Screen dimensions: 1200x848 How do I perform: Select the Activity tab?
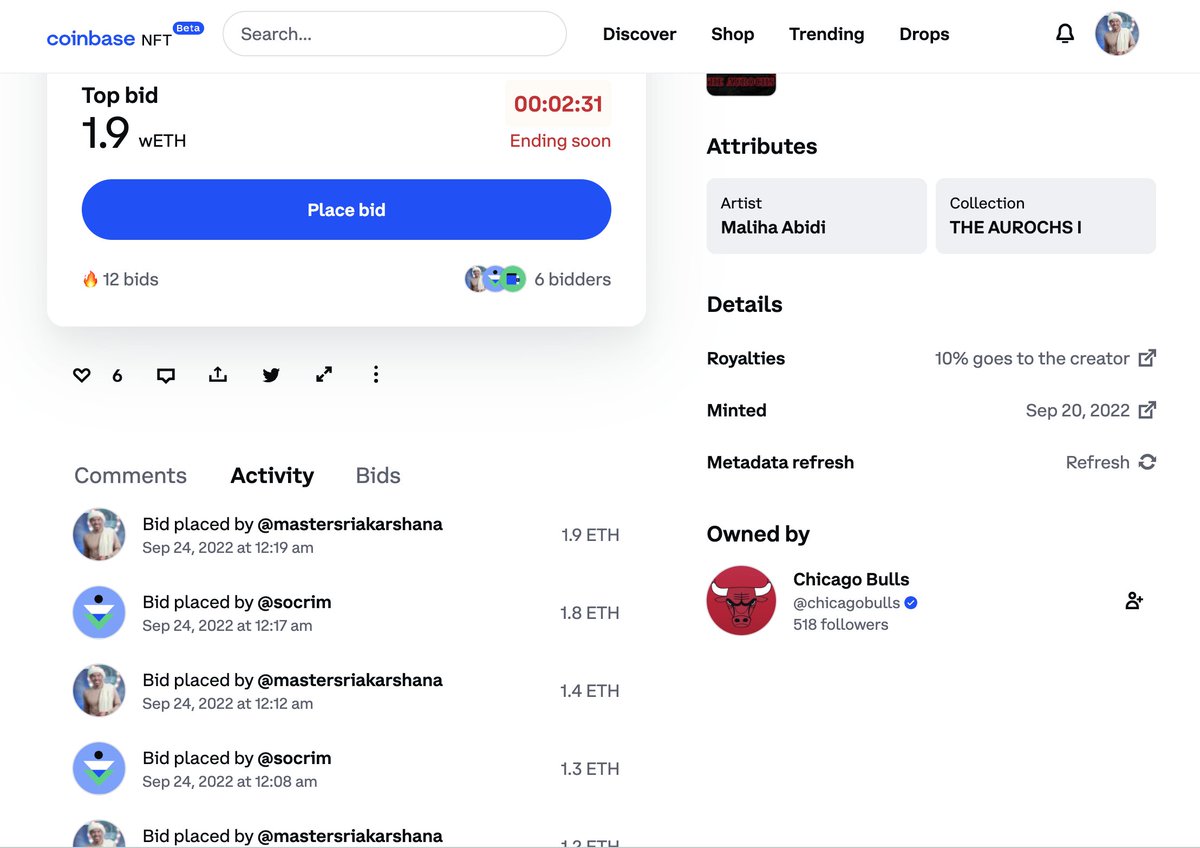coord(272,476)
